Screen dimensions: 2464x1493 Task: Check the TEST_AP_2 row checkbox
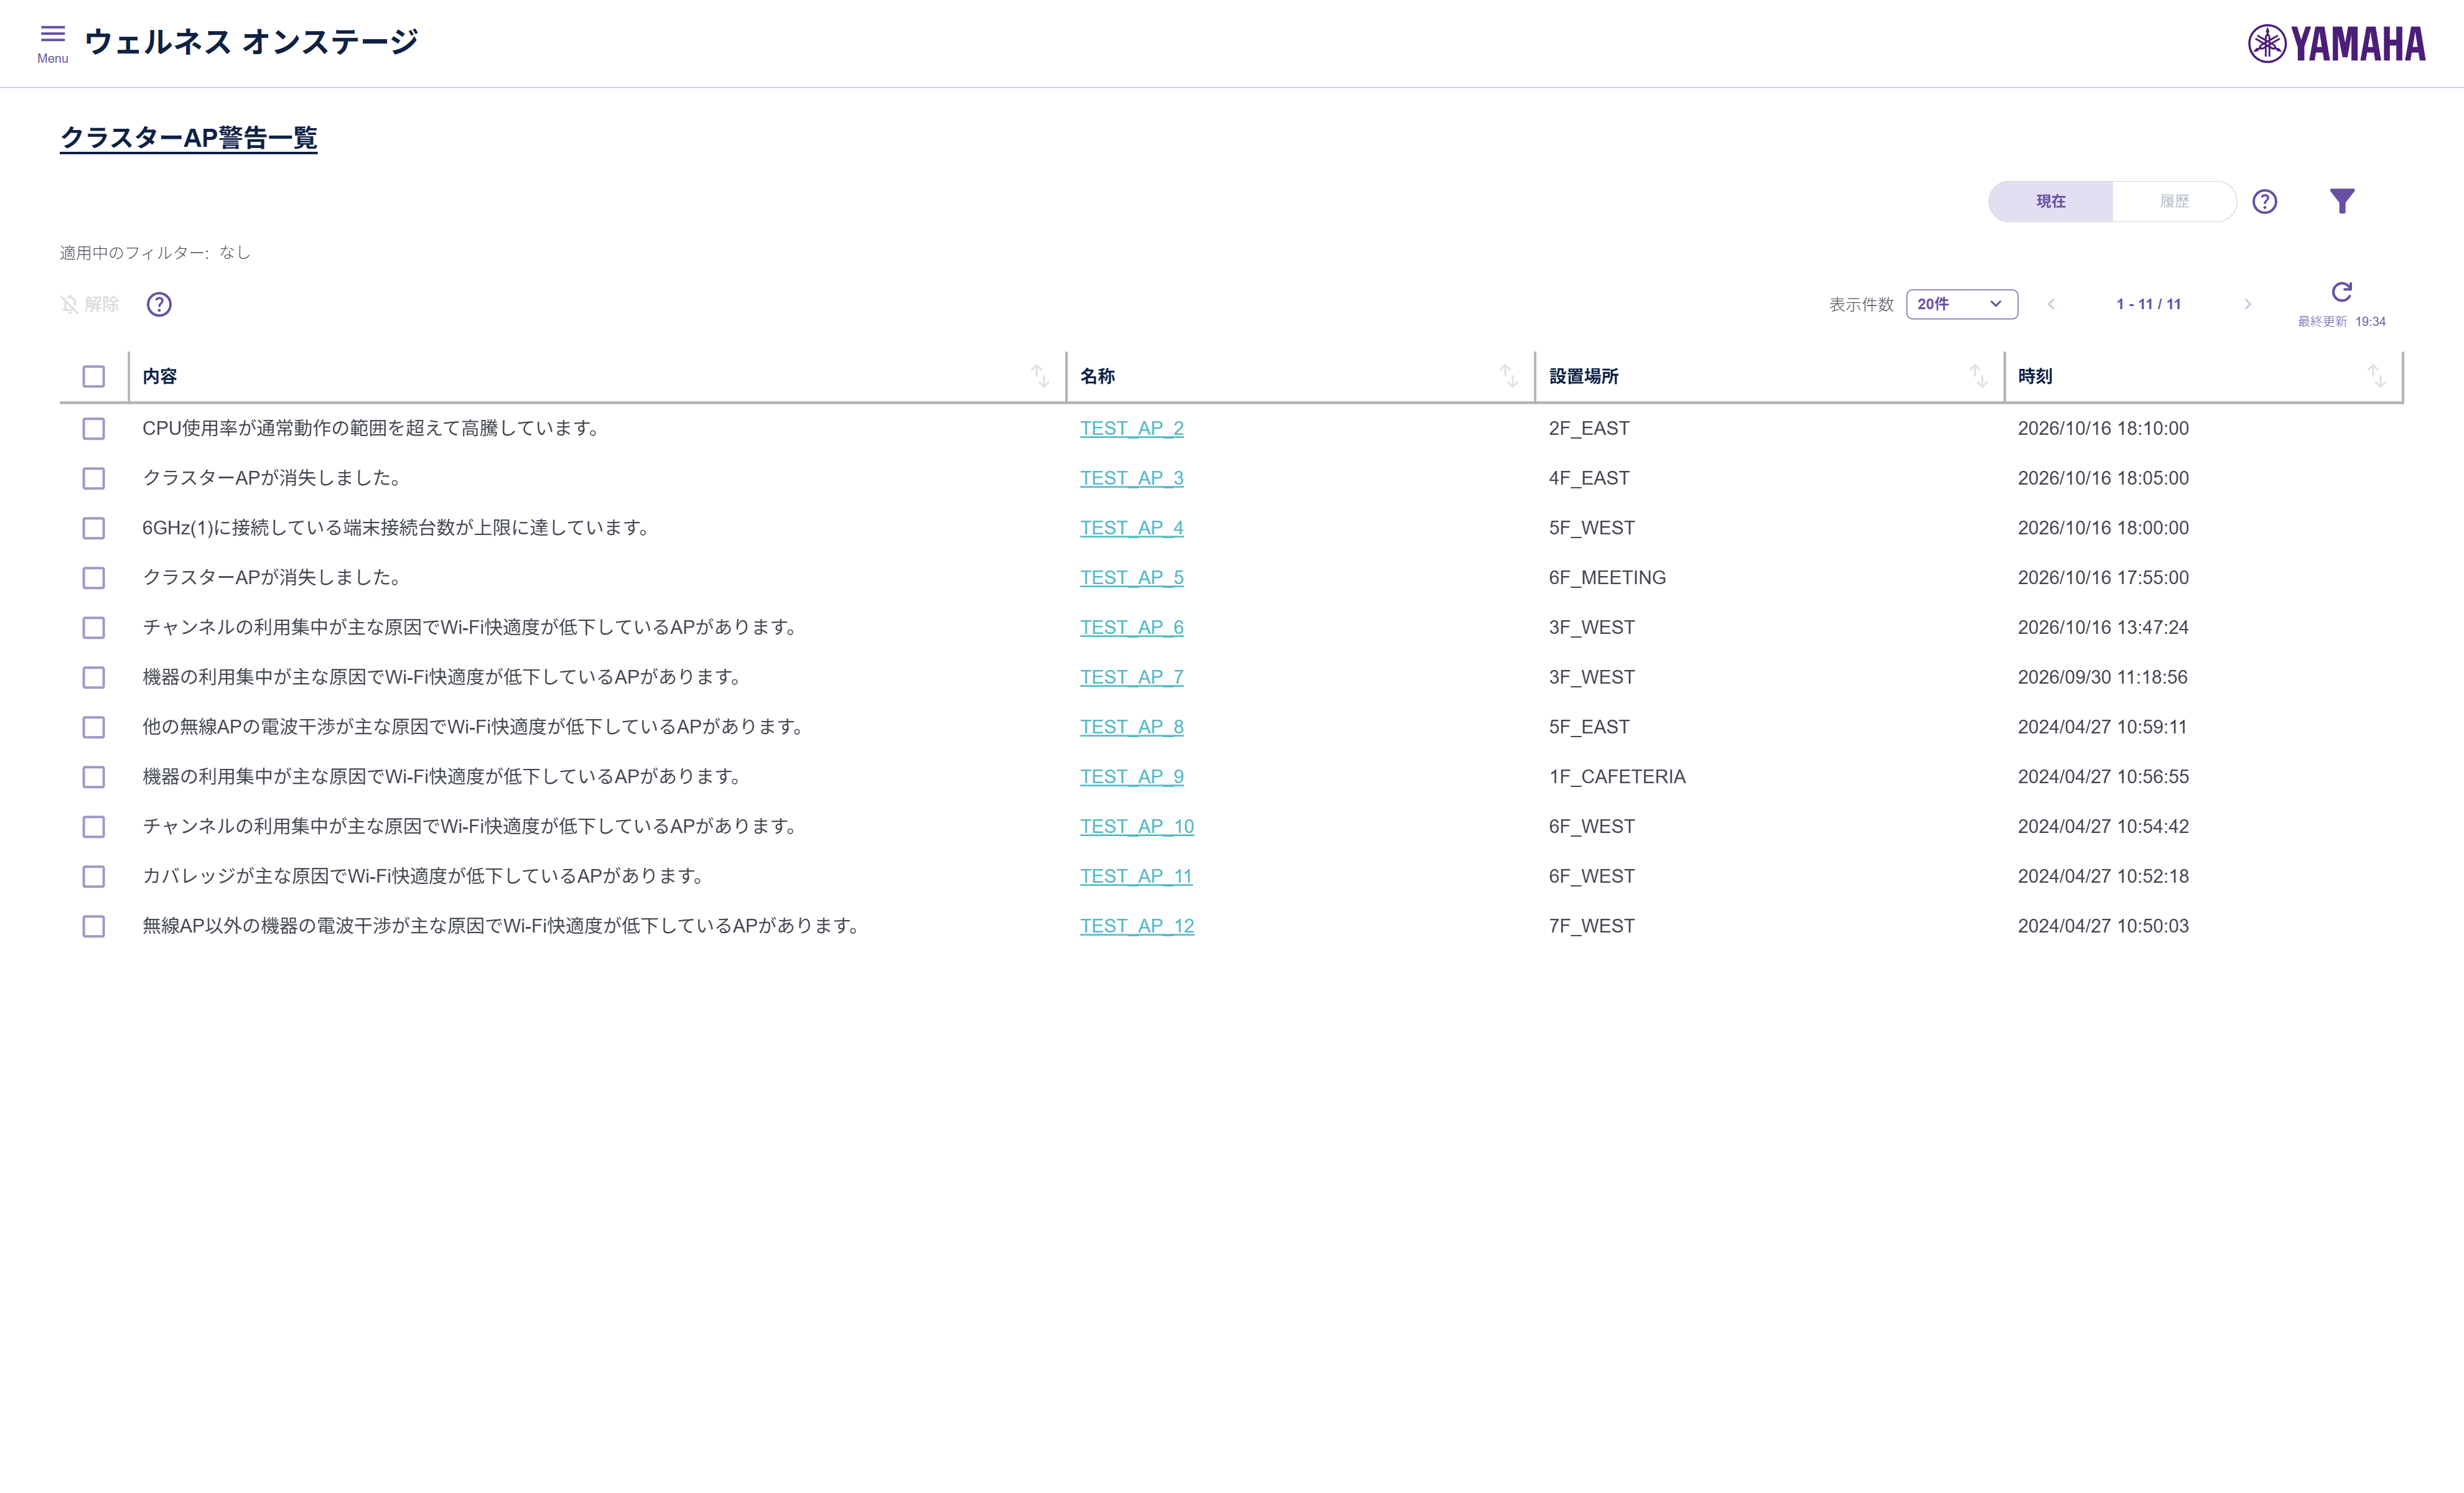(x=94, y=429)
